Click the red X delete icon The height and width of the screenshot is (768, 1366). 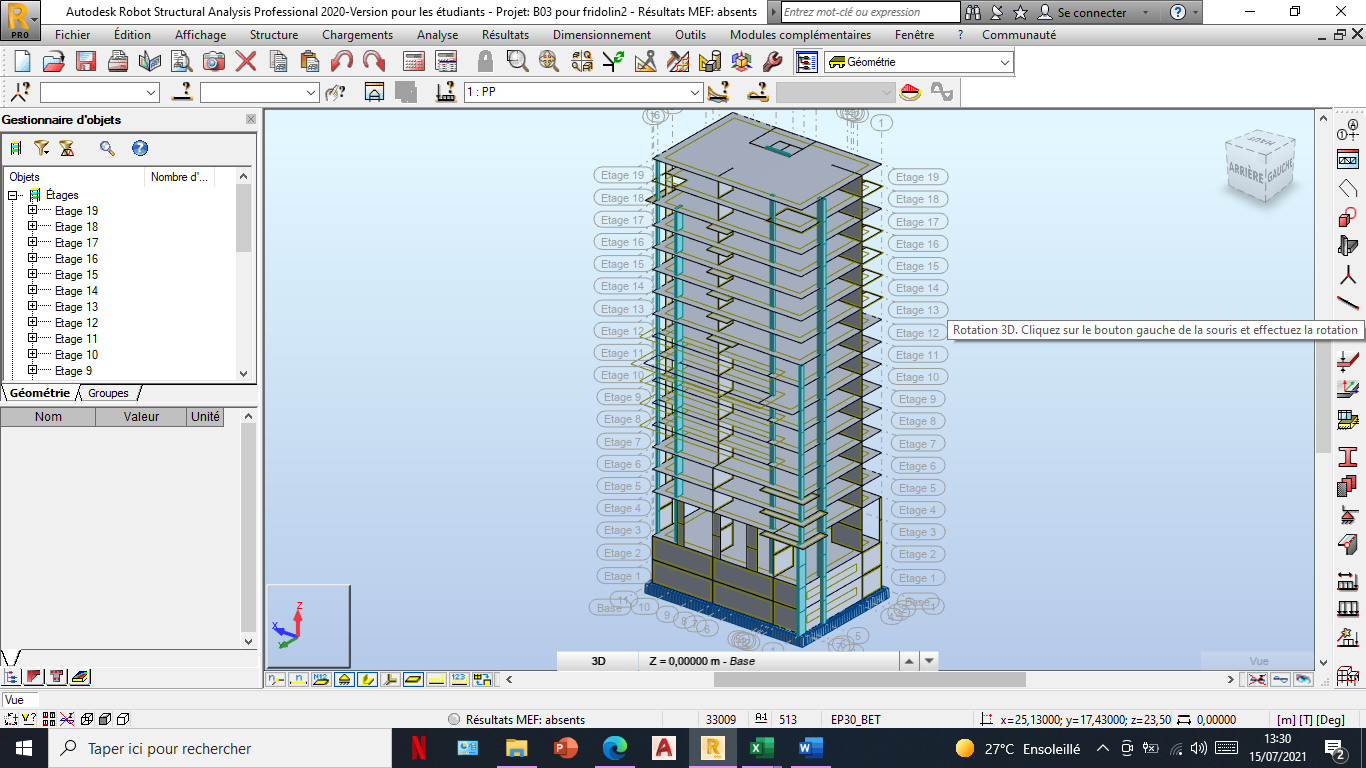coord(246,62)
